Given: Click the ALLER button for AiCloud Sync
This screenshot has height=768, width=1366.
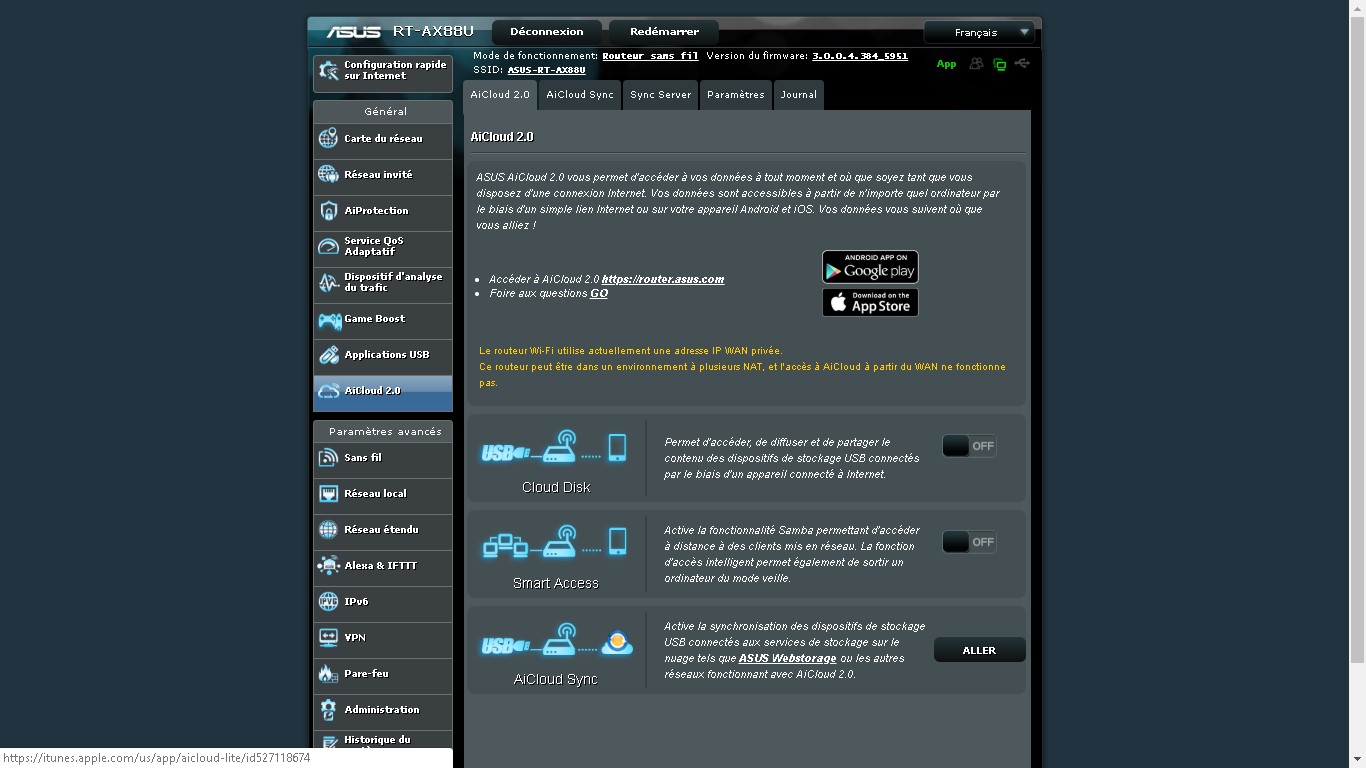Looking at the screenshot, I should (979, 650).
